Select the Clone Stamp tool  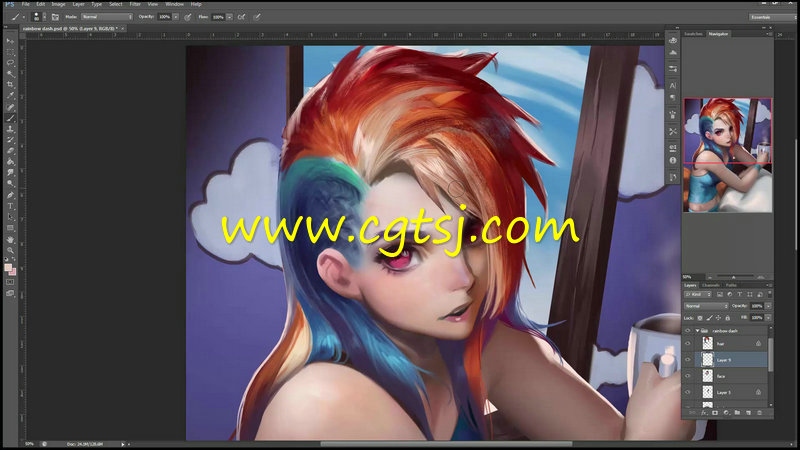(x=10, y=130)
